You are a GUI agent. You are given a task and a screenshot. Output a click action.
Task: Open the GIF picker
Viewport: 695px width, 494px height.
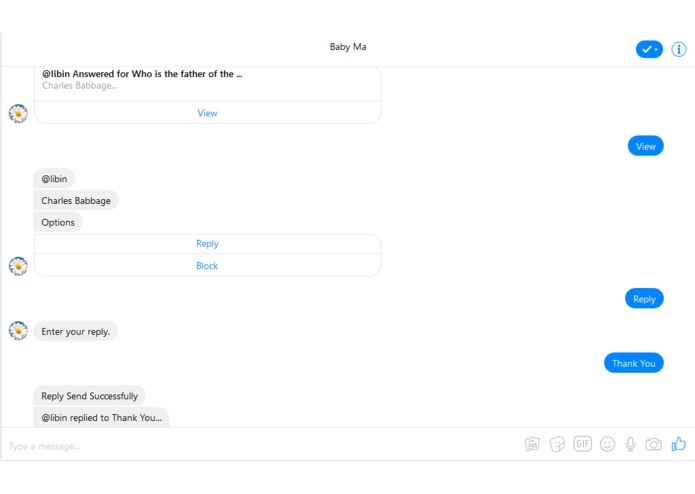582,443
